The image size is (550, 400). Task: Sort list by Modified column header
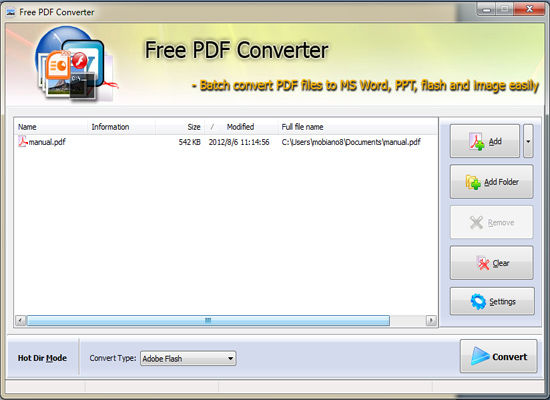(241, 127)
